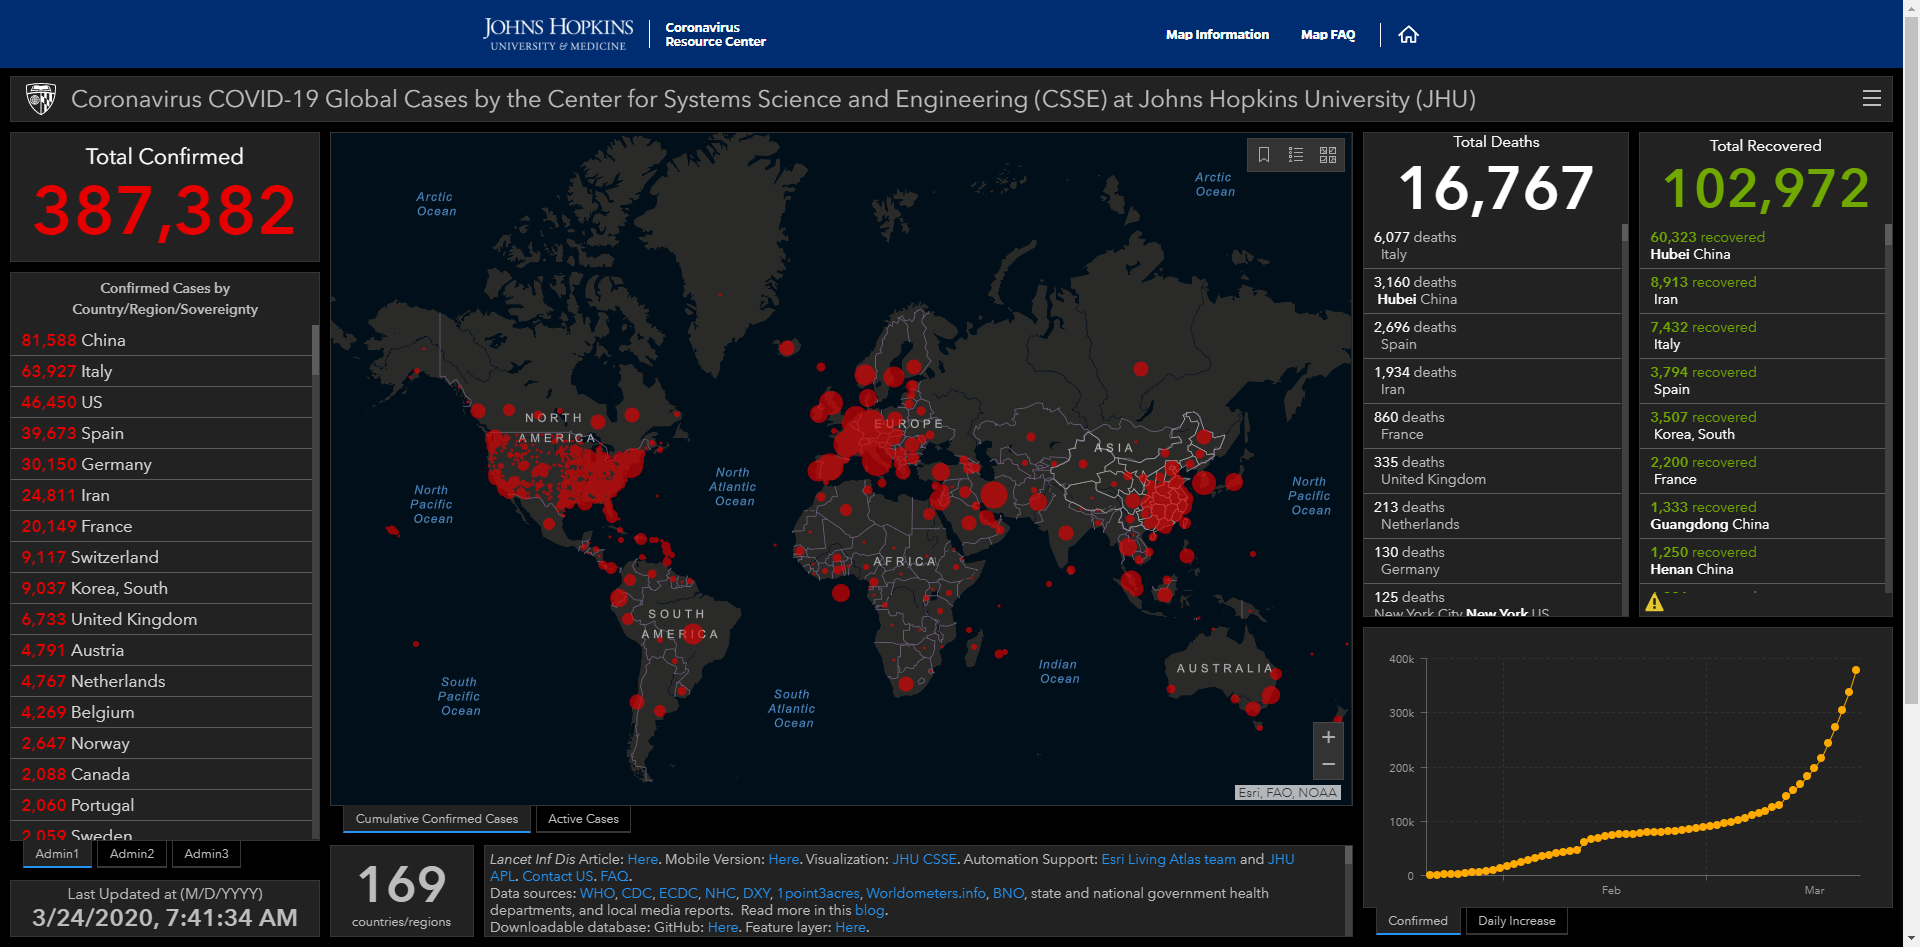The height and width of the screenshot is (947, 1920).
Task: Open the blog link
Action: tap(869, 910)
